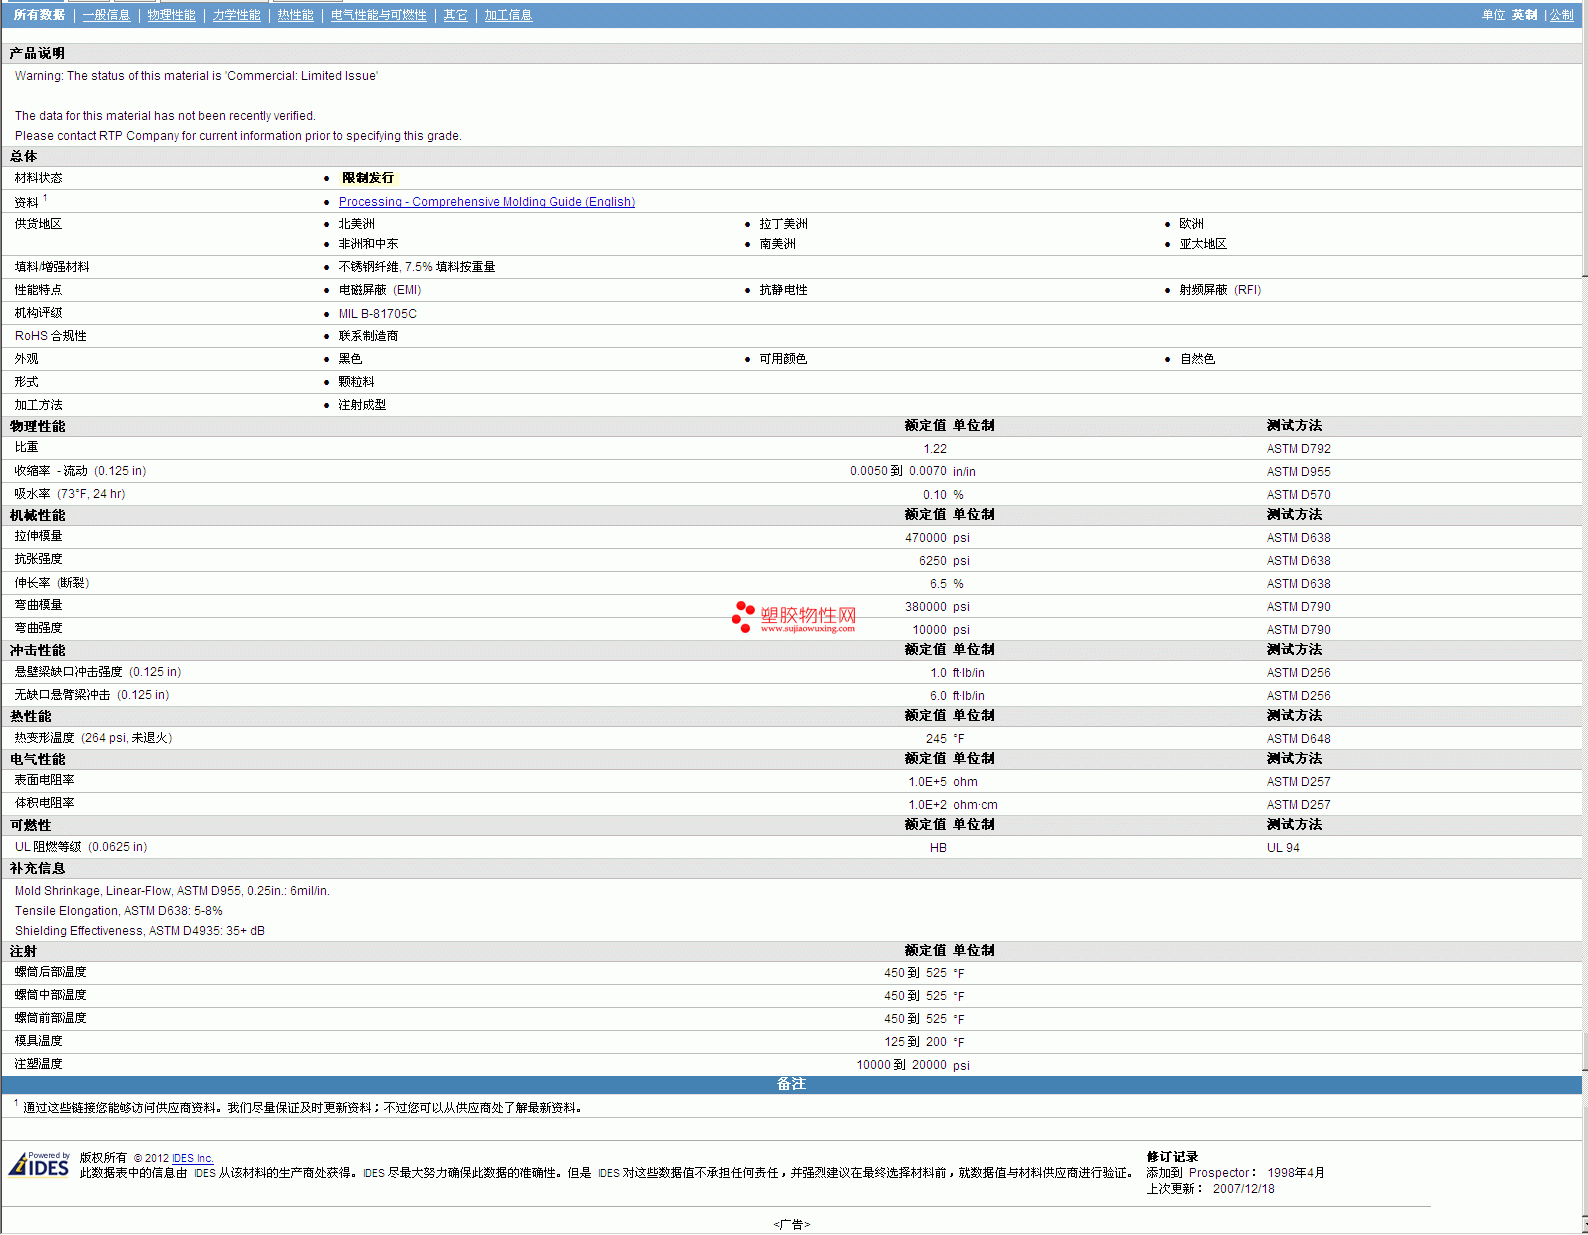Image resolution: width=1588 pixels, height=1235 pixels.
Task: Click the 电磁屏蔽 (EMI) feature
Action: pos(379,290)
